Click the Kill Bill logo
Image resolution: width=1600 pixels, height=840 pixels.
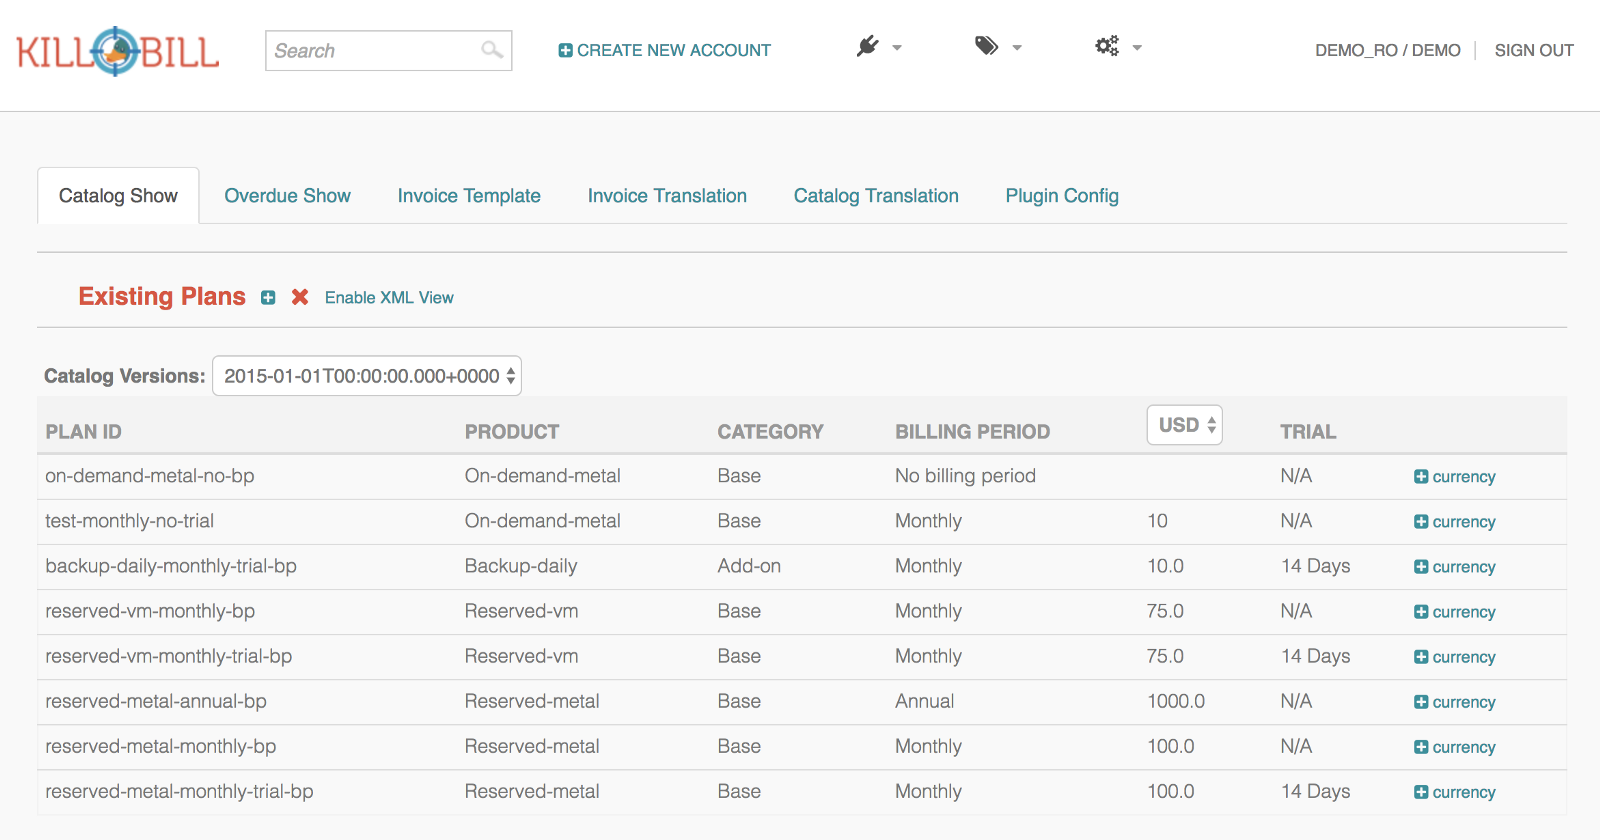118,51
